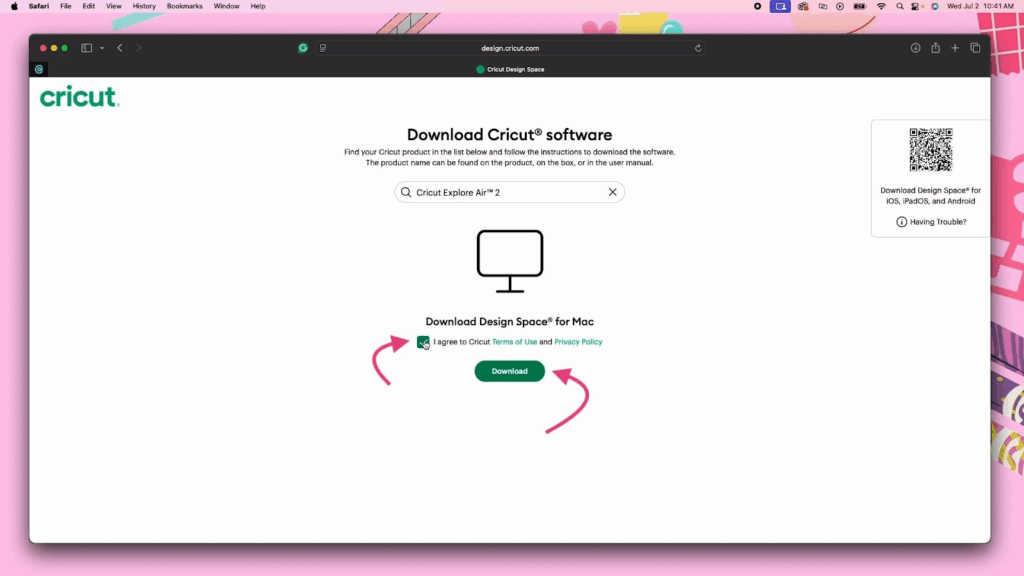Toggle the Safari sidebar button

point(86,48)
